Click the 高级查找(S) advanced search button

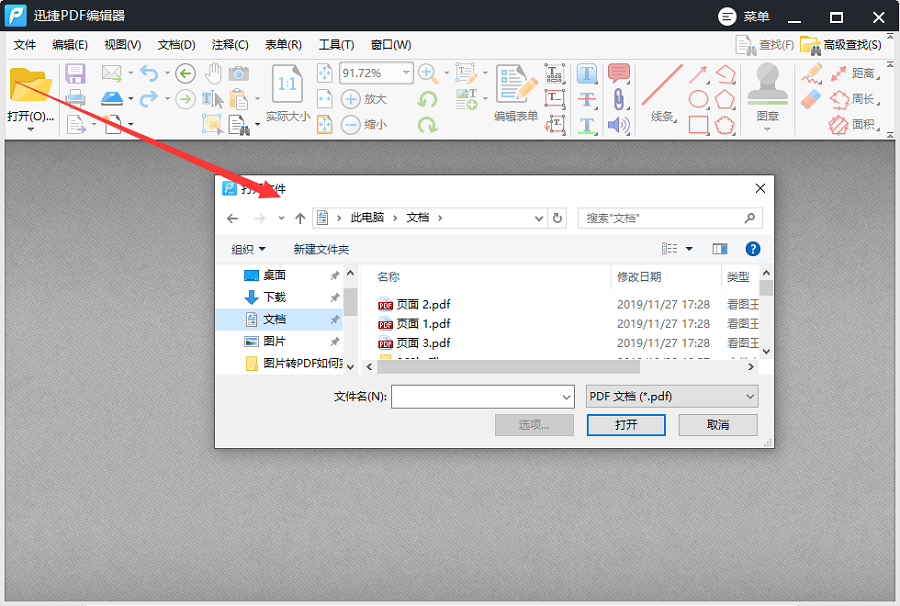(x=841, y=45)
